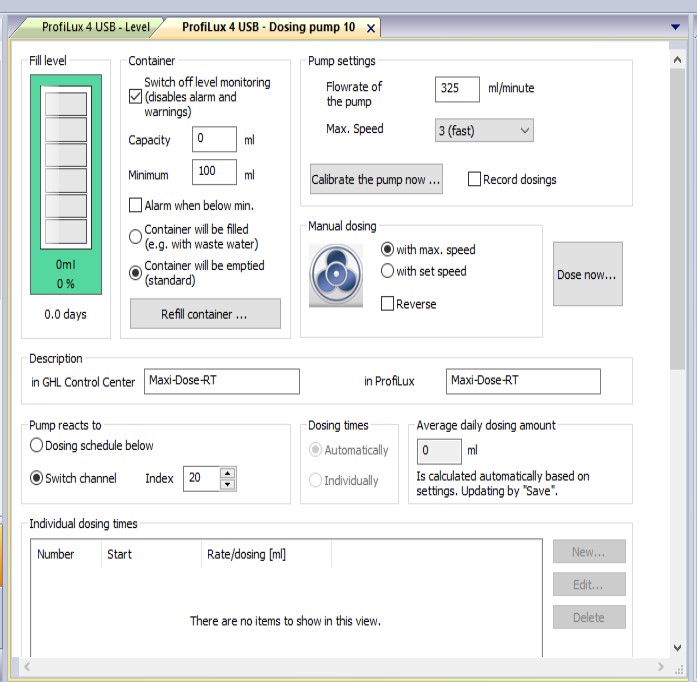Image resolution: width=697 pixels, height=682 pixels.
Task: Click the vertical scrollbar down arrow
Action: coord(677,648)
